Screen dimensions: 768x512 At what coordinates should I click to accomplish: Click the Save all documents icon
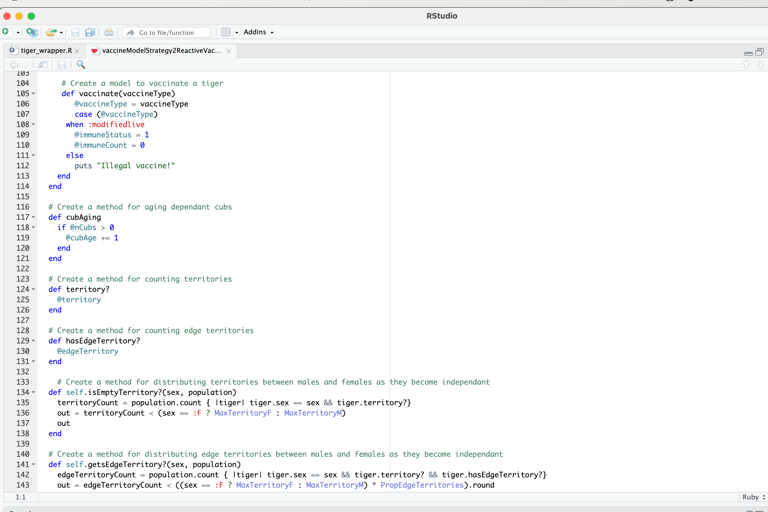tap(90, 32)
